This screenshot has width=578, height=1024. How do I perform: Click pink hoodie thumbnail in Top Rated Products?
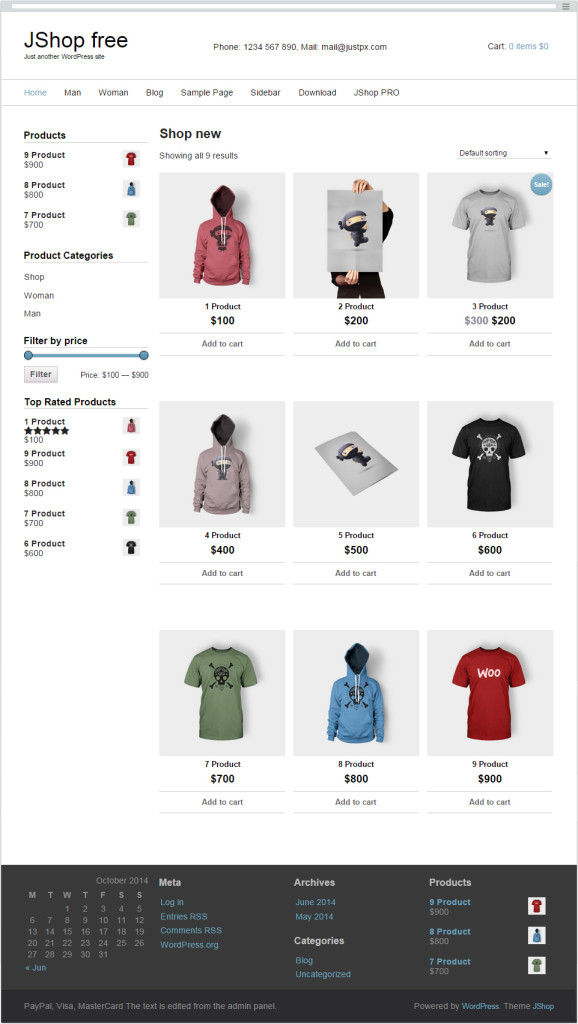pyautogui.click(x=131, y=426)
